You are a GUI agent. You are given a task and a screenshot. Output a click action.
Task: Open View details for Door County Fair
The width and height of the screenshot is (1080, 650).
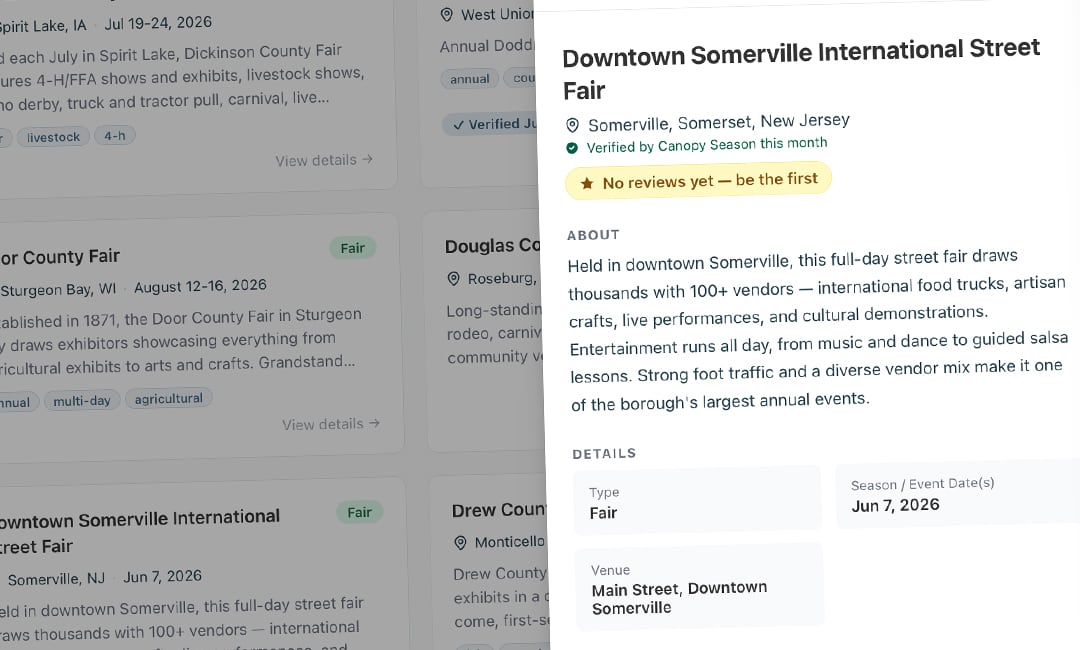331,424
